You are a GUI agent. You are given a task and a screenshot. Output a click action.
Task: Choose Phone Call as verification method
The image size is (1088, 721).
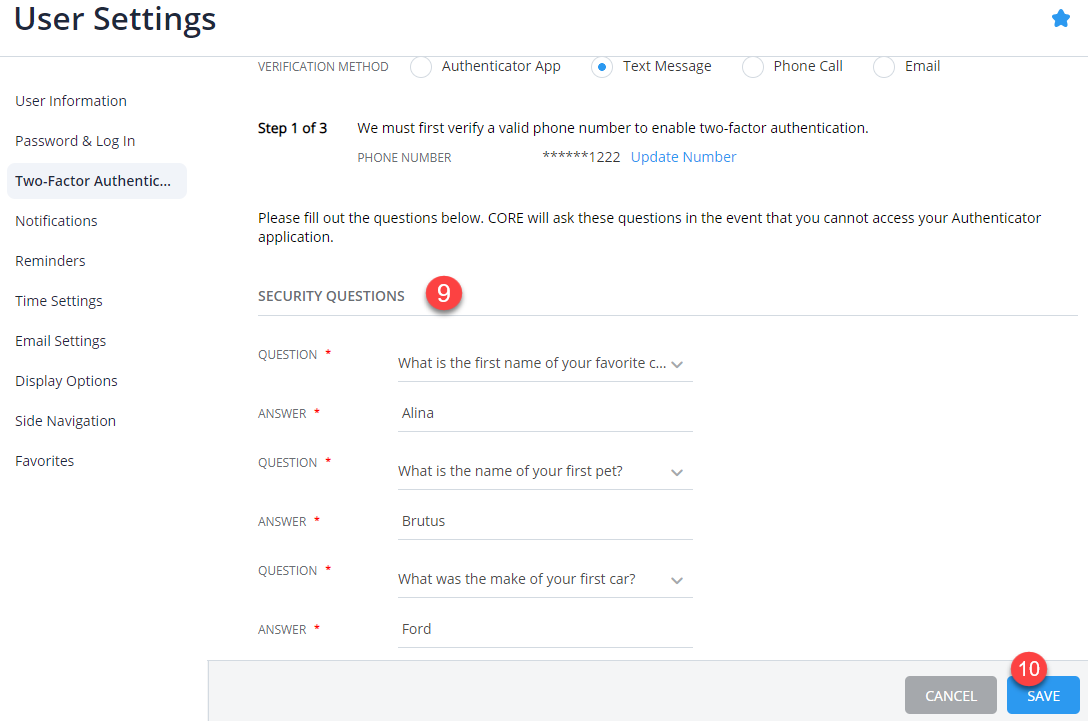point(752,67)
